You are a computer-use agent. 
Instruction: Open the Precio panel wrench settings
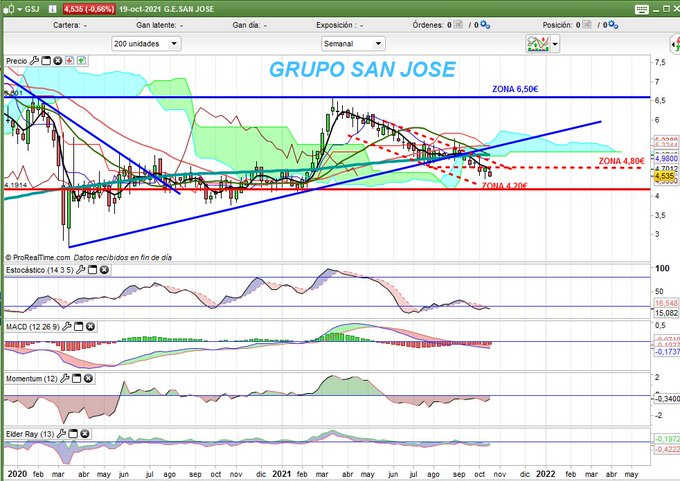(34, 61)
